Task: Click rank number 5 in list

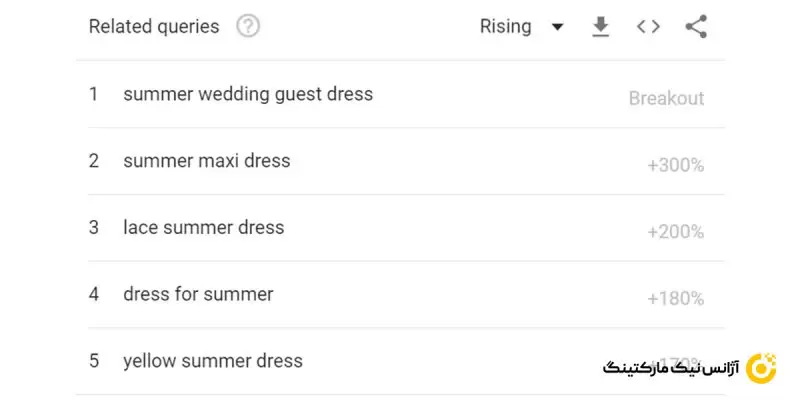Action: (x=94, y=361)
